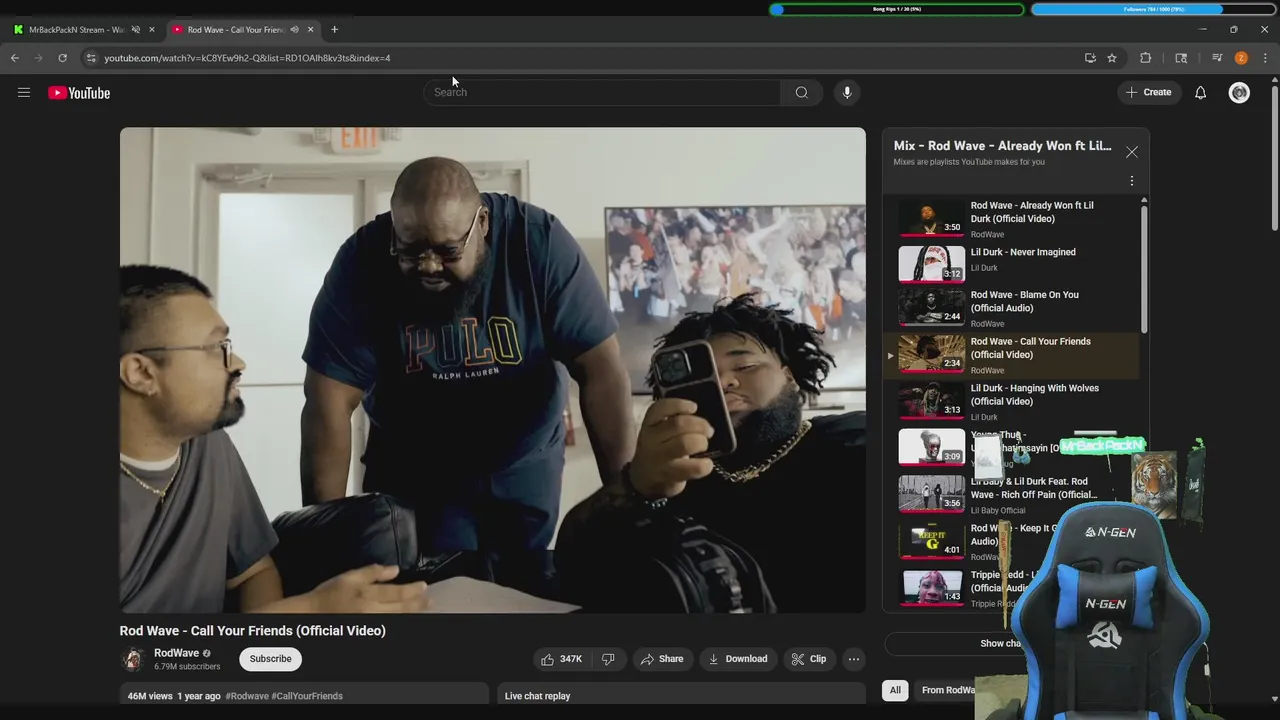1280x720 pixels.
Task: Clip the video
Action: tap(809, 659)
